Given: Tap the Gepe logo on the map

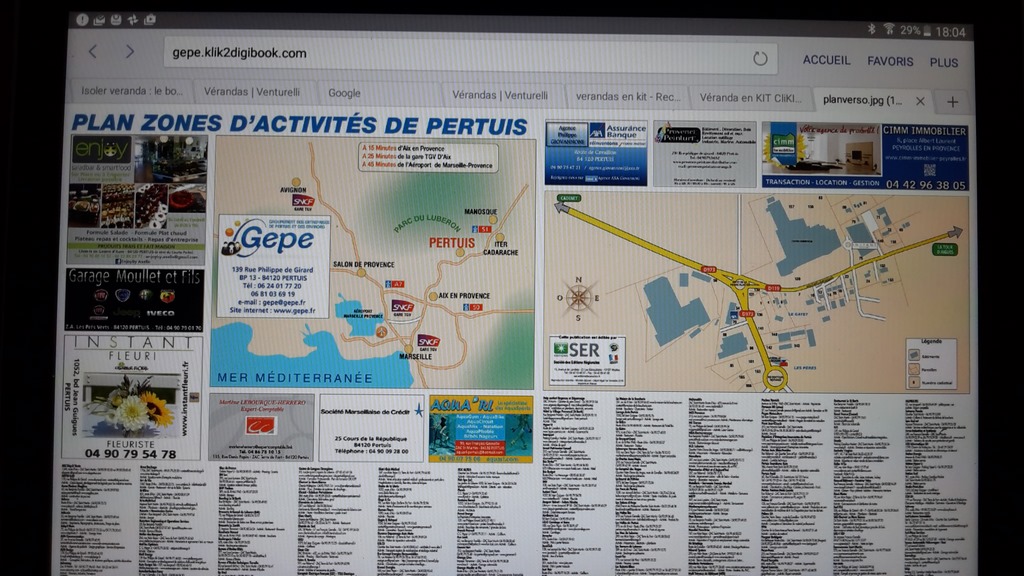Looking at the screenshot, I should coord(275,238).
